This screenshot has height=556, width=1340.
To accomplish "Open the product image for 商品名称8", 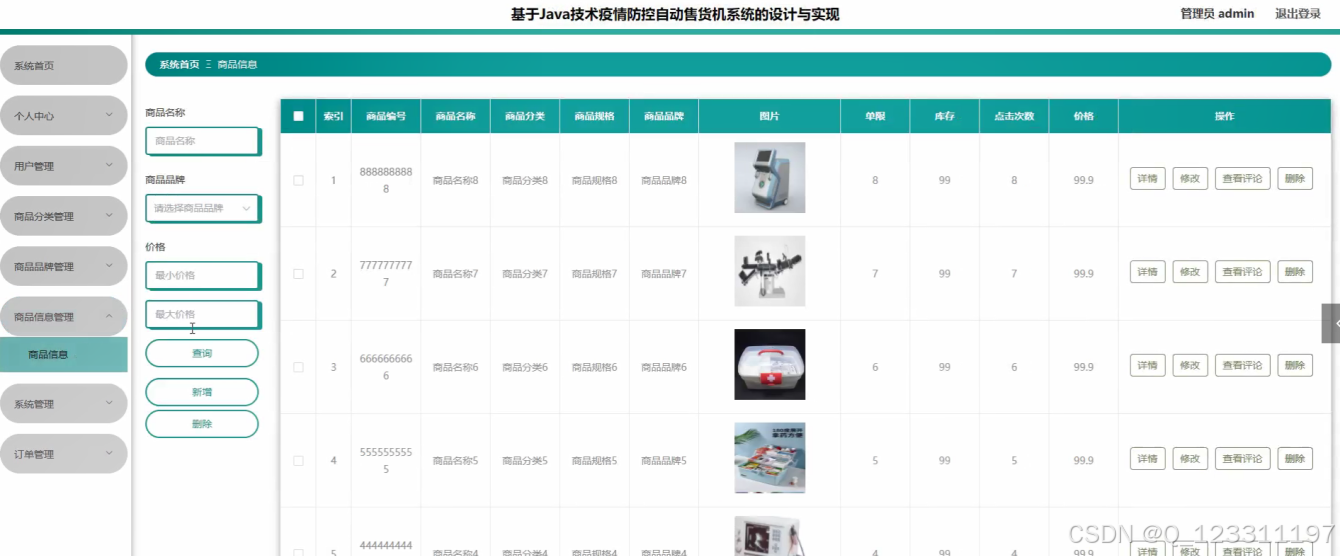I will (x=769, y=178).
